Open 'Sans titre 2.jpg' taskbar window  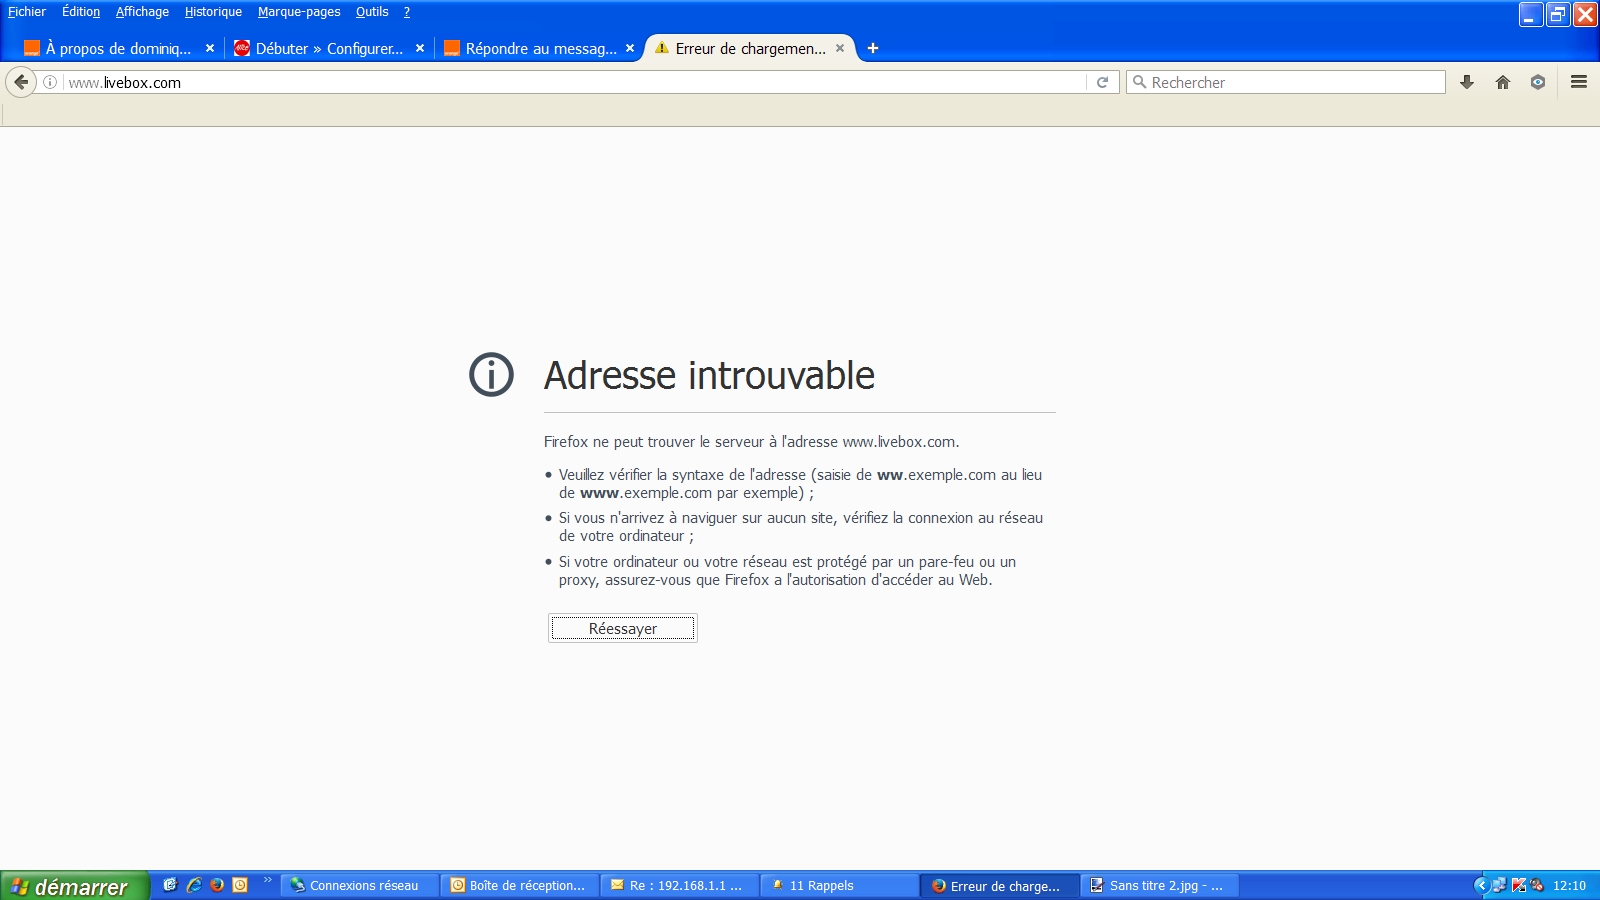1160,885
